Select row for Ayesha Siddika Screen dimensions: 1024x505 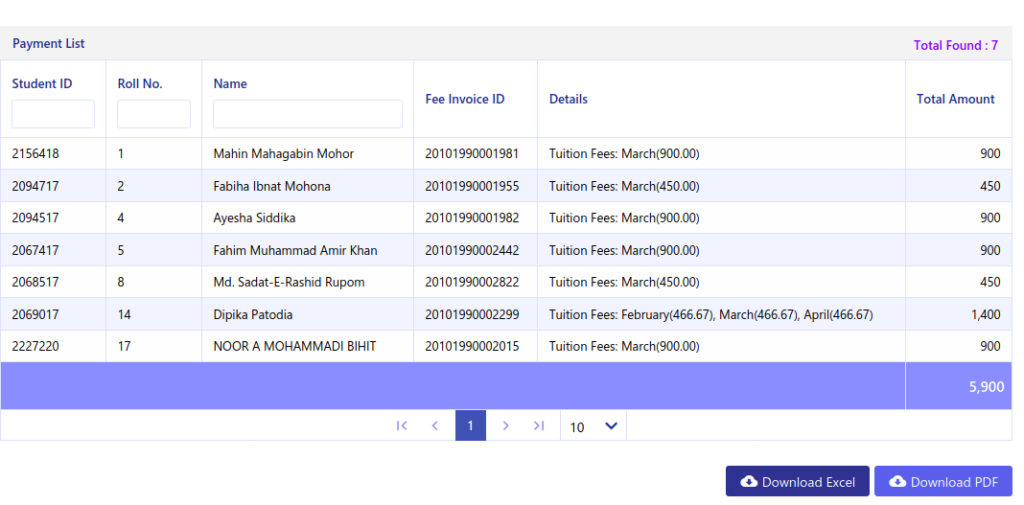506,218
